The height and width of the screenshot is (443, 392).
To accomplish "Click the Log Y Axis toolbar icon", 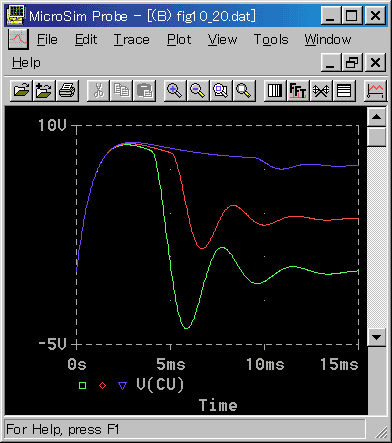I will tap(344, 90).
